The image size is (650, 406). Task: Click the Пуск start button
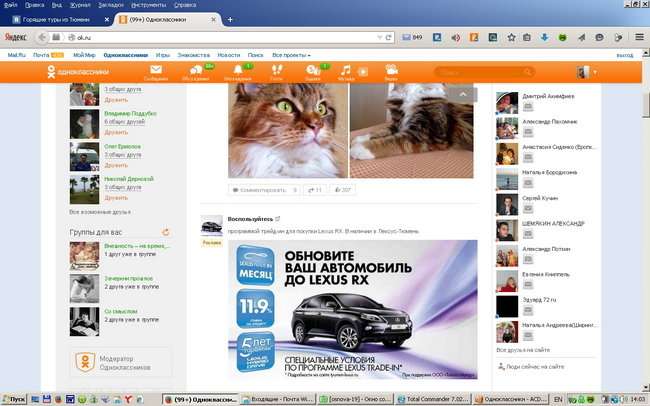[x=14, y=399]
